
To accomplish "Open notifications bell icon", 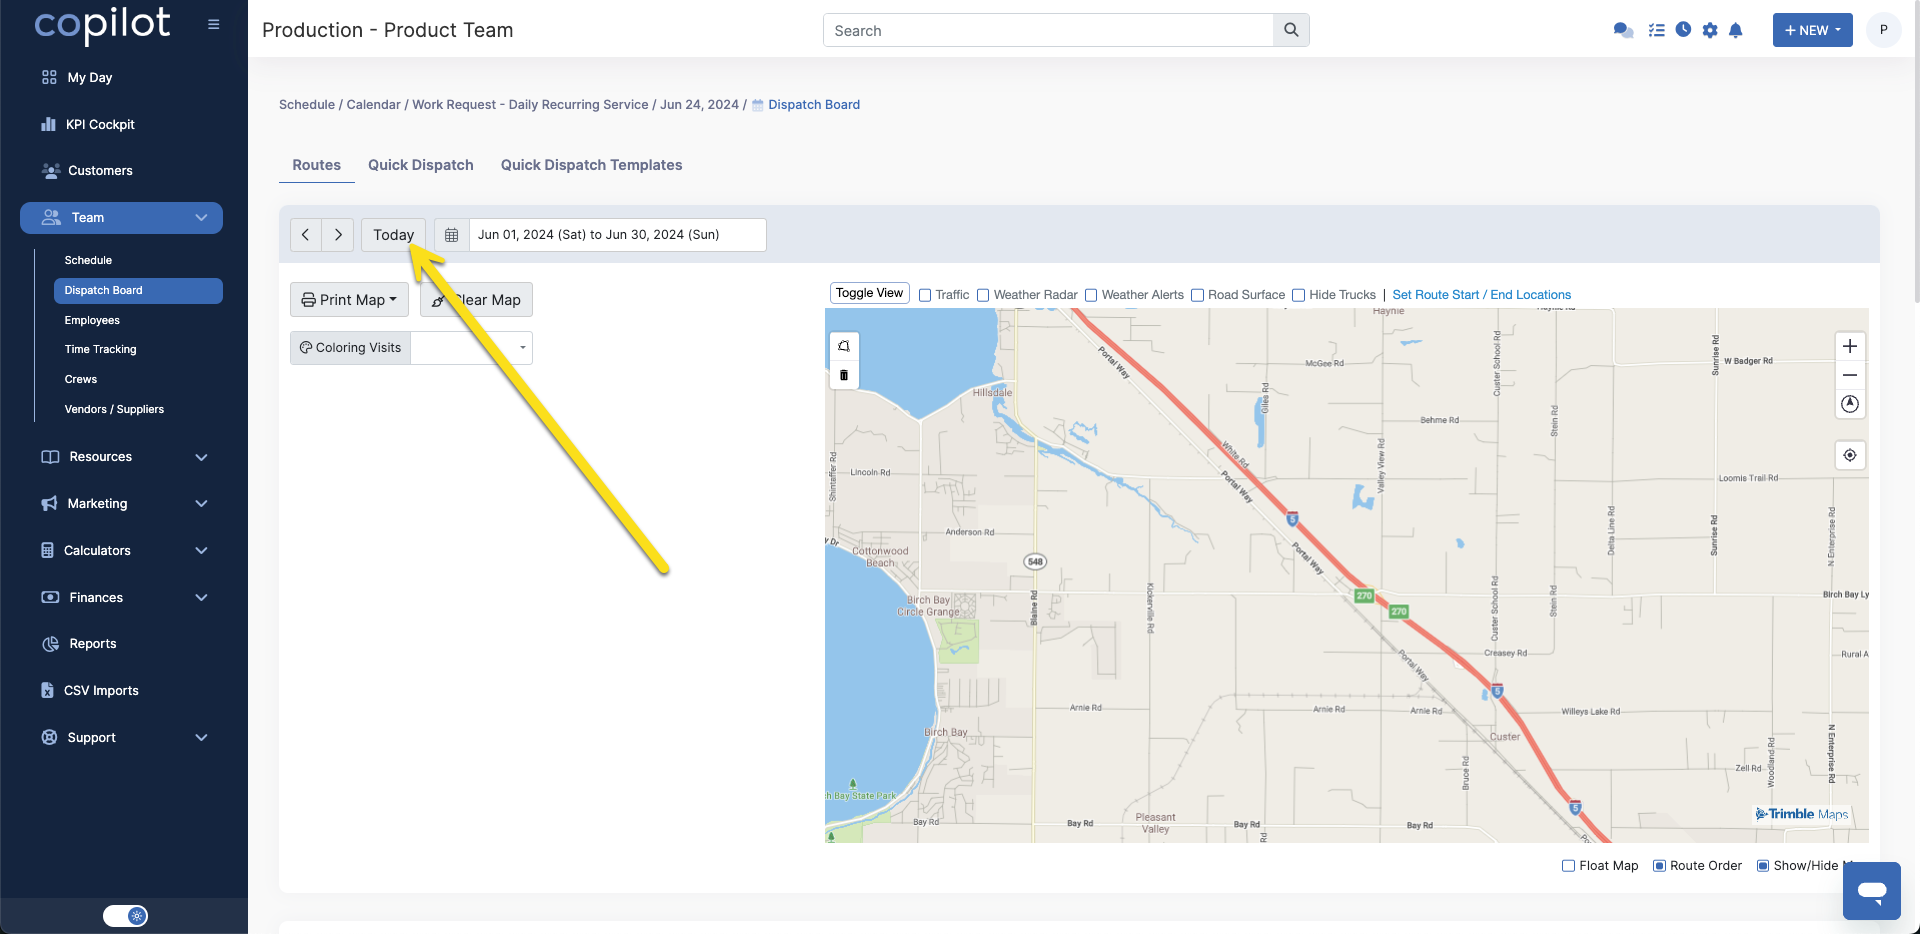I will [1736, 30].
